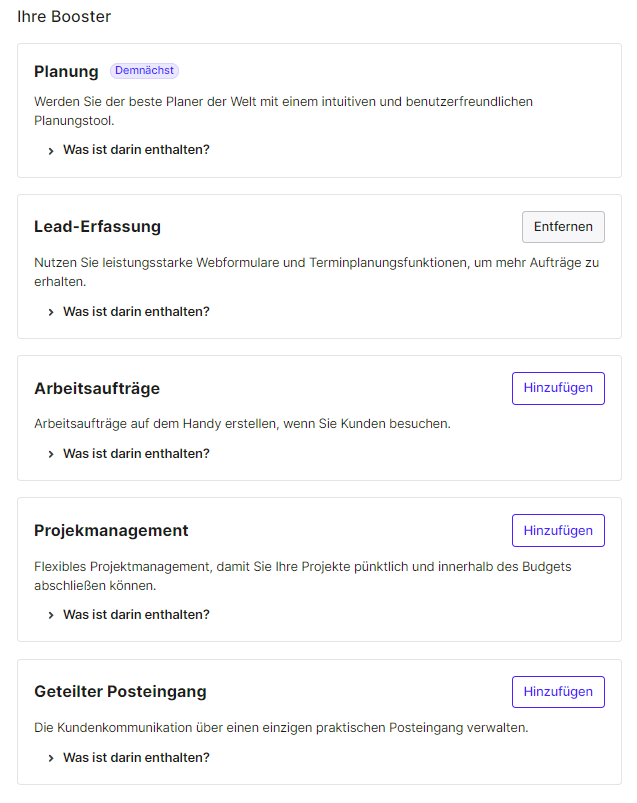Select the Lead-Erfassung card heading
Image resolution: width=637 pixels, height=803 pixels.
(97, 226)
